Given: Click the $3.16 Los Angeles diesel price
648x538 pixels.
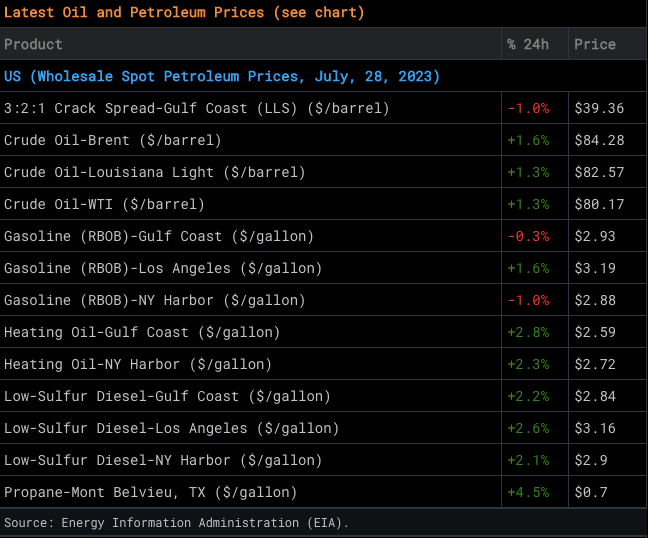Looking at the screenshot, I should click(x=595, y=428).
